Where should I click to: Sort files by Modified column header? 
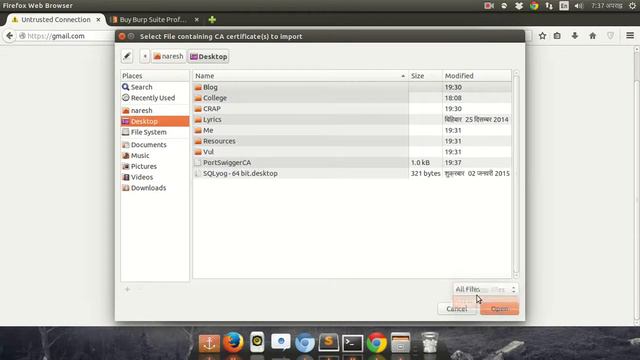point(477,76)
